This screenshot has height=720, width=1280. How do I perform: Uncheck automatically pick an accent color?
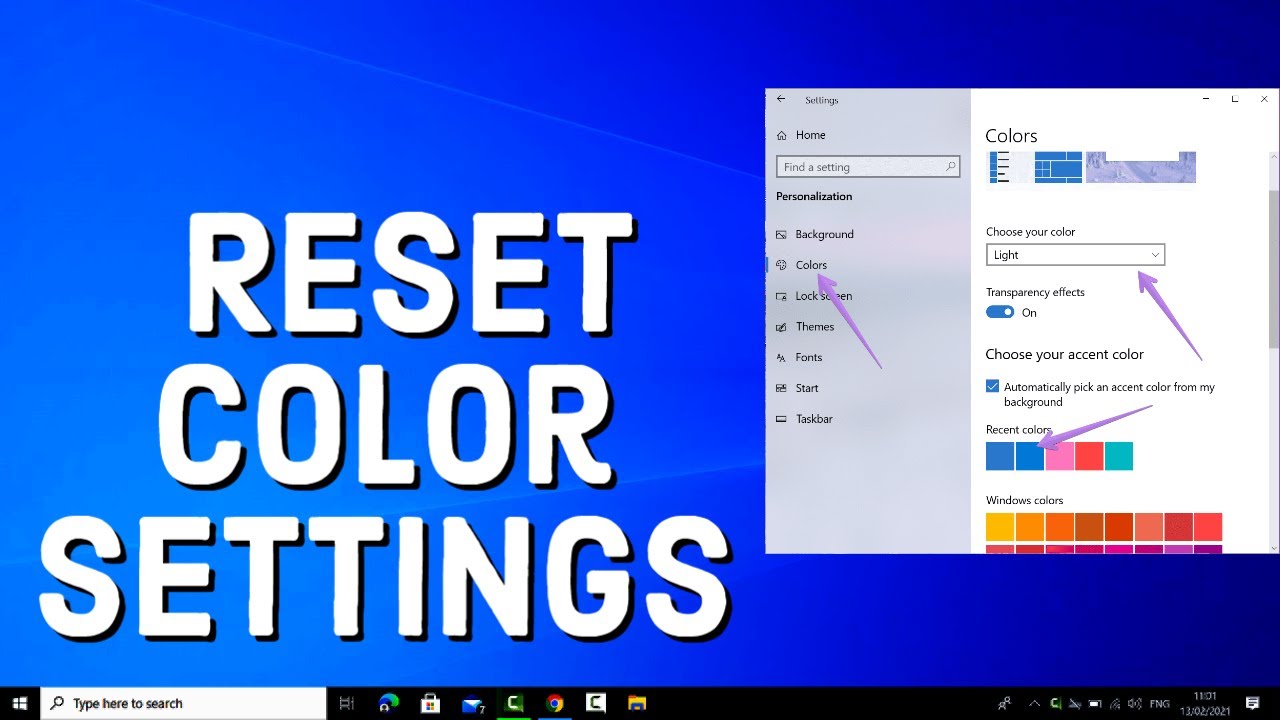992,386
